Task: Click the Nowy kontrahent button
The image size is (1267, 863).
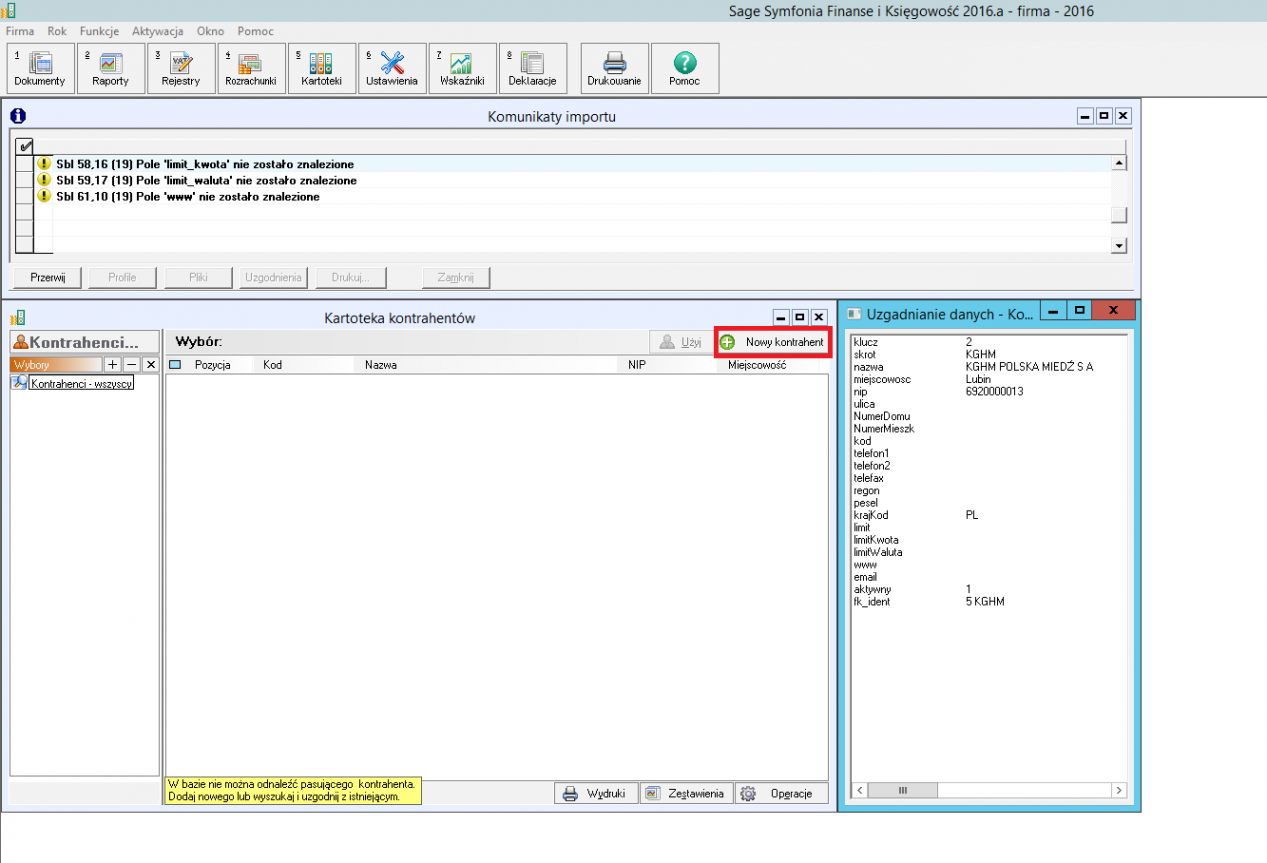Action: coord(774,342)
